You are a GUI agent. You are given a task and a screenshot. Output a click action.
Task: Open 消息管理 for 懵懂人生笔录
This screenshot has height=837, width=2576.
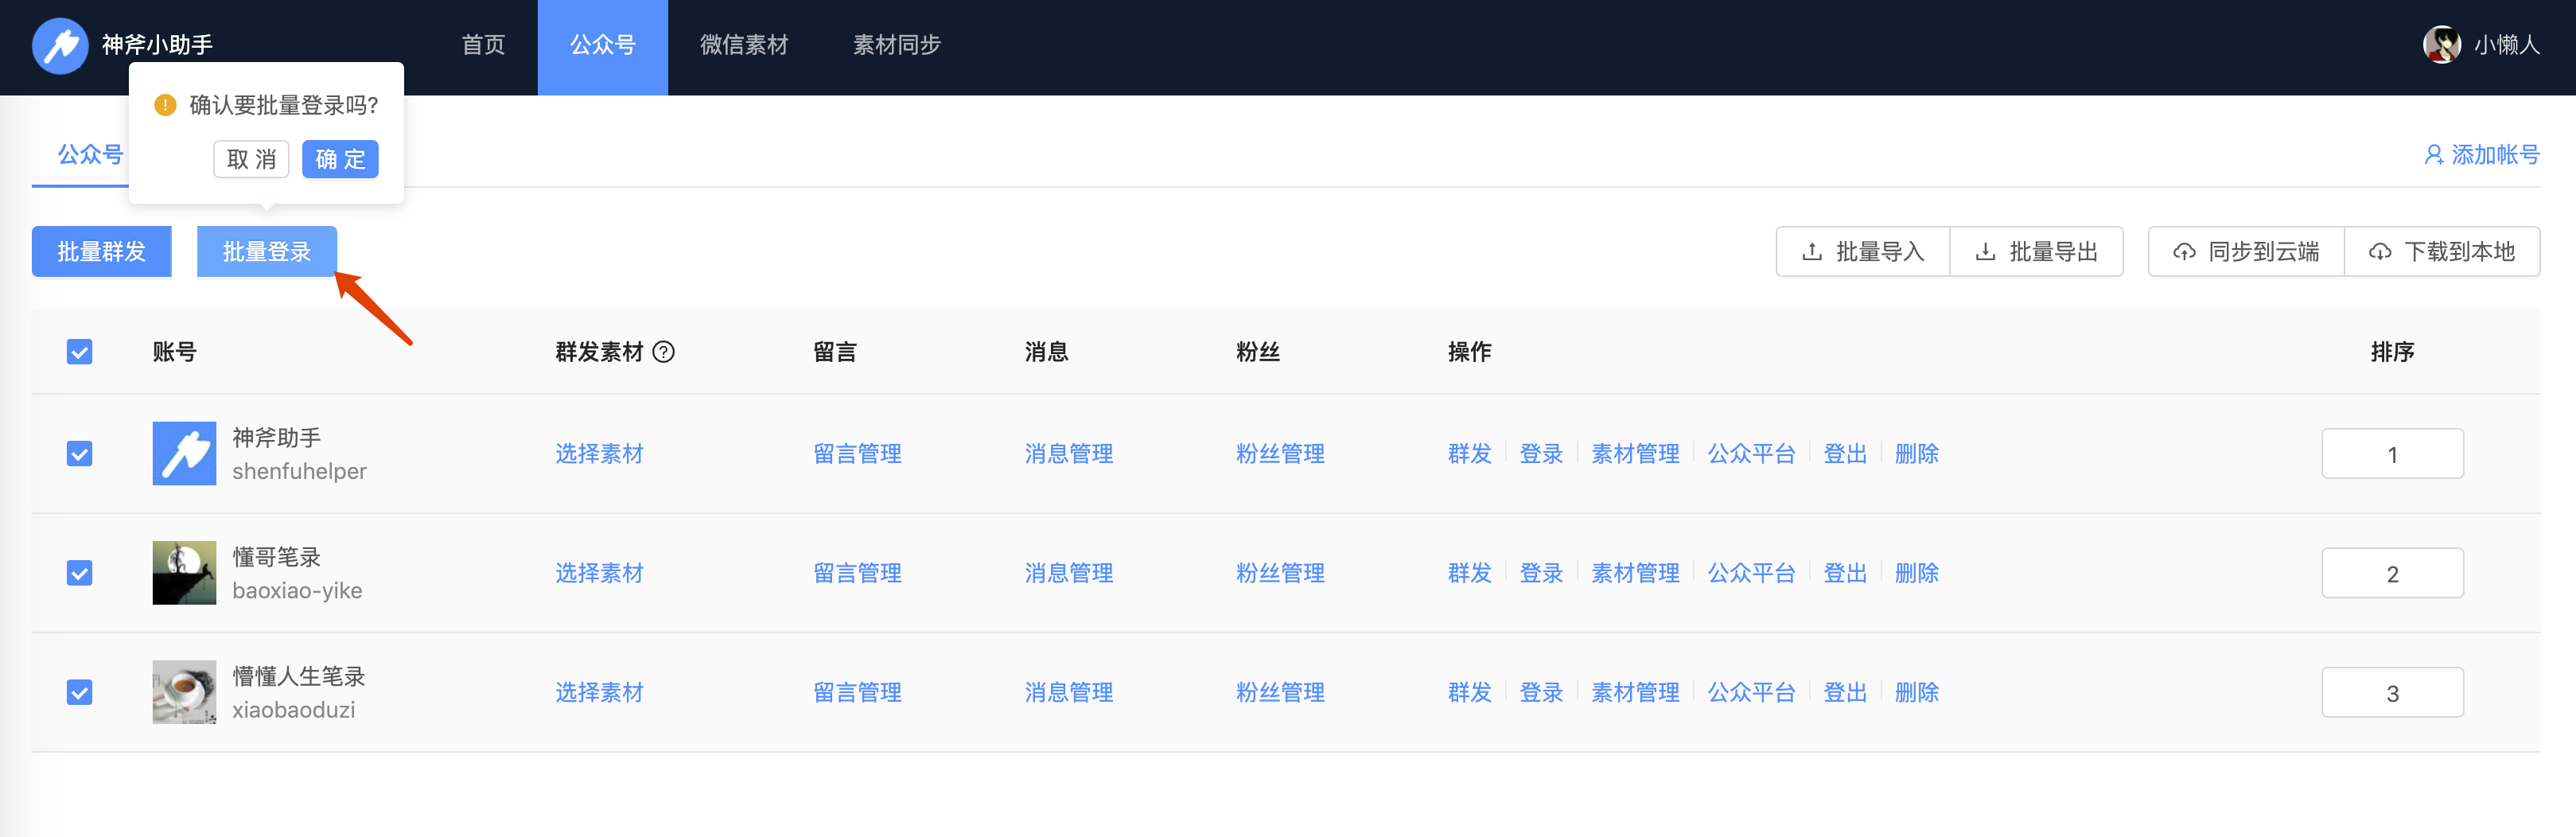coord(1068,692)
